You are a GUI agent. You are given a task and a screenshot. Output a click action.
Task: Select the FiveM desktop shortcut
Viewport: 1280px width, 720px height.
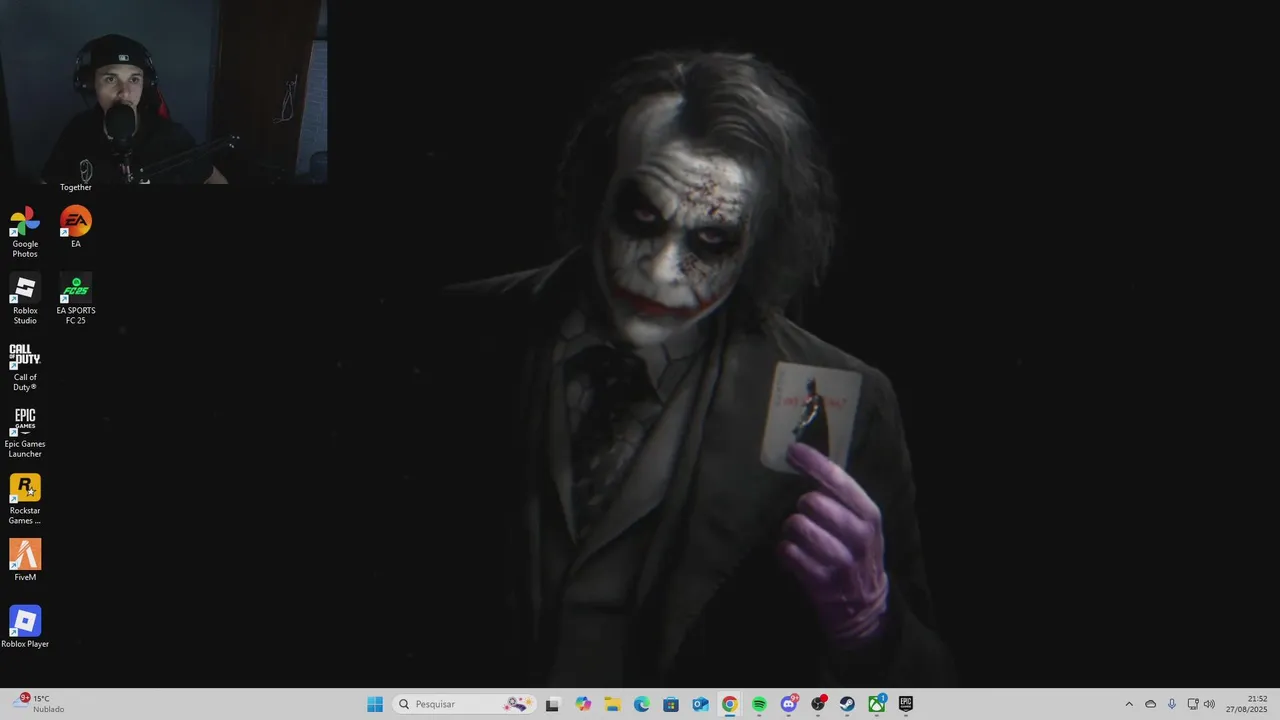click(x=25, y=561)
